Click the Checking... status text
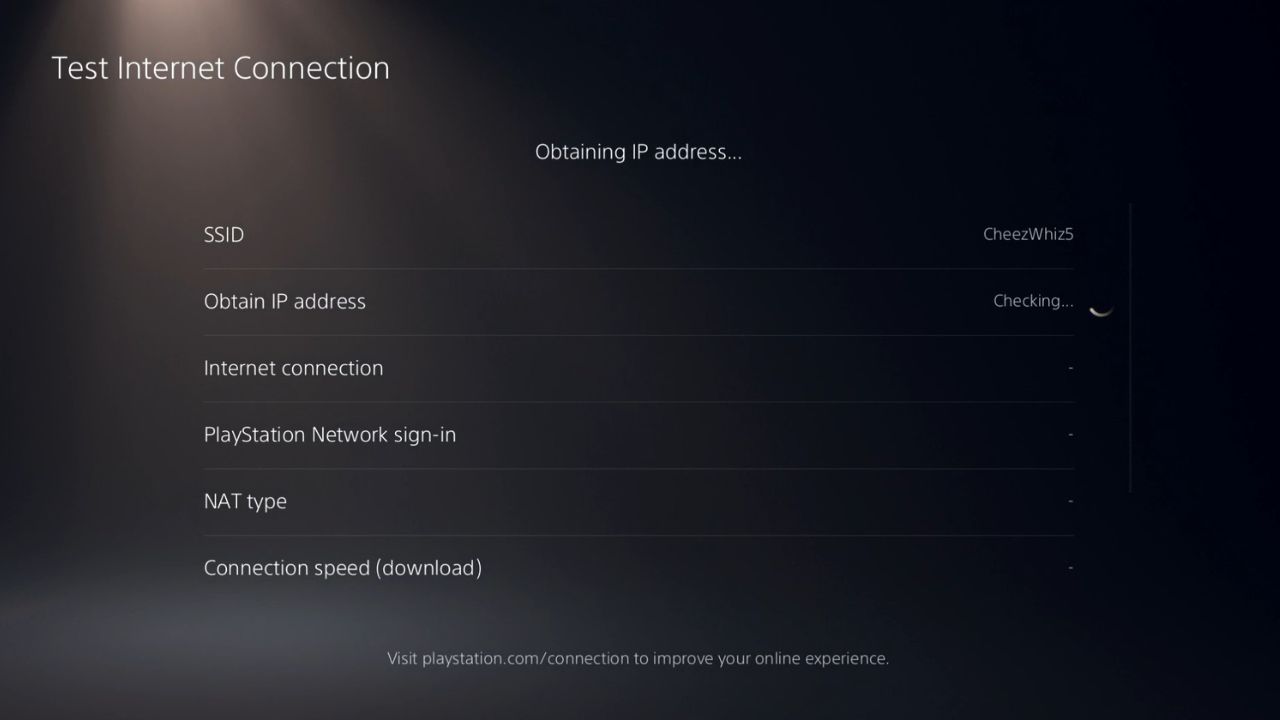This screenshot has height=720, width=1280. click(x=1033, y=301)
